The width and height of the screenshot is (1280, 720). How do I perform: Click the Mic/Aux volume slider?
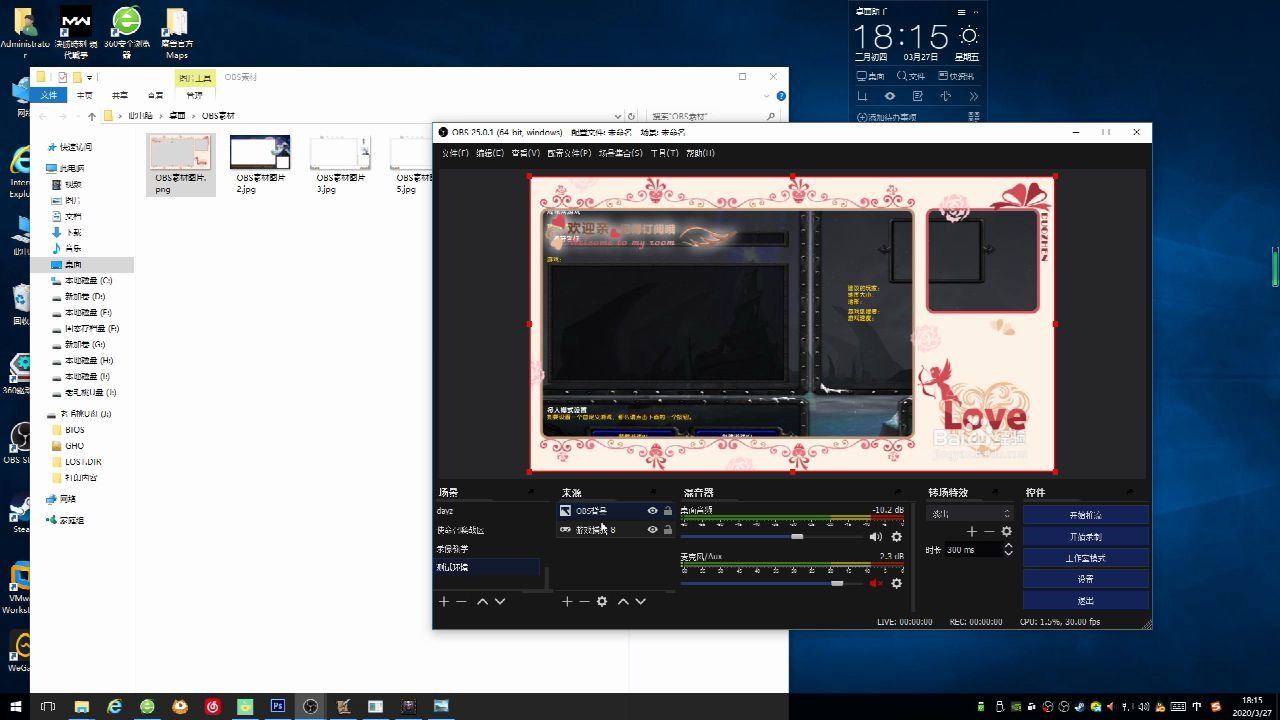click(x=770, y=583)
